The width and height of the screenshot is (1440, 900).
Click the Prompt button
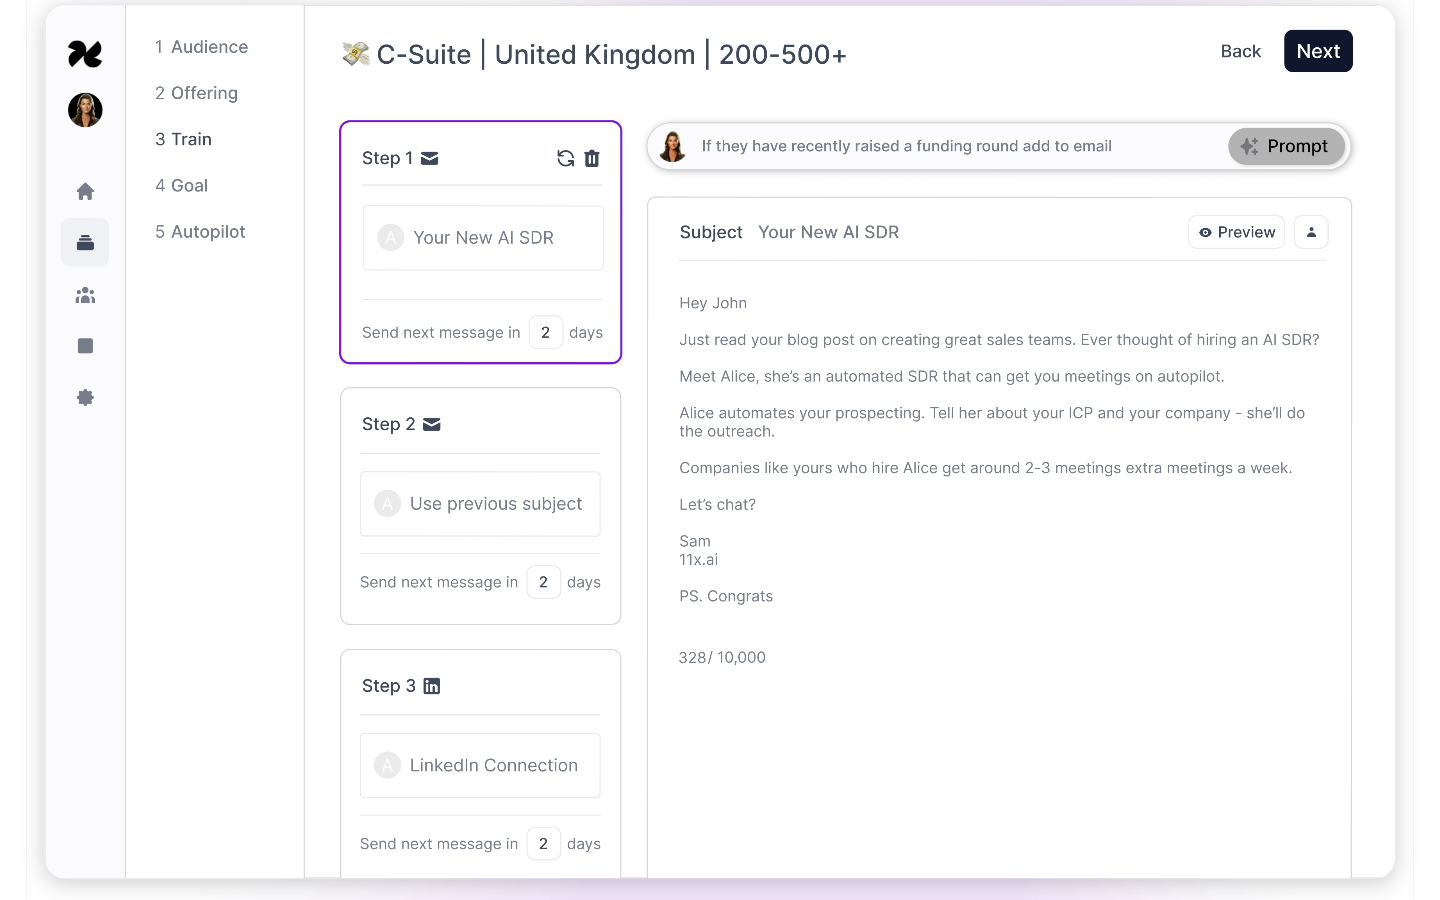pyautogui.click(x=1286, y=146)
